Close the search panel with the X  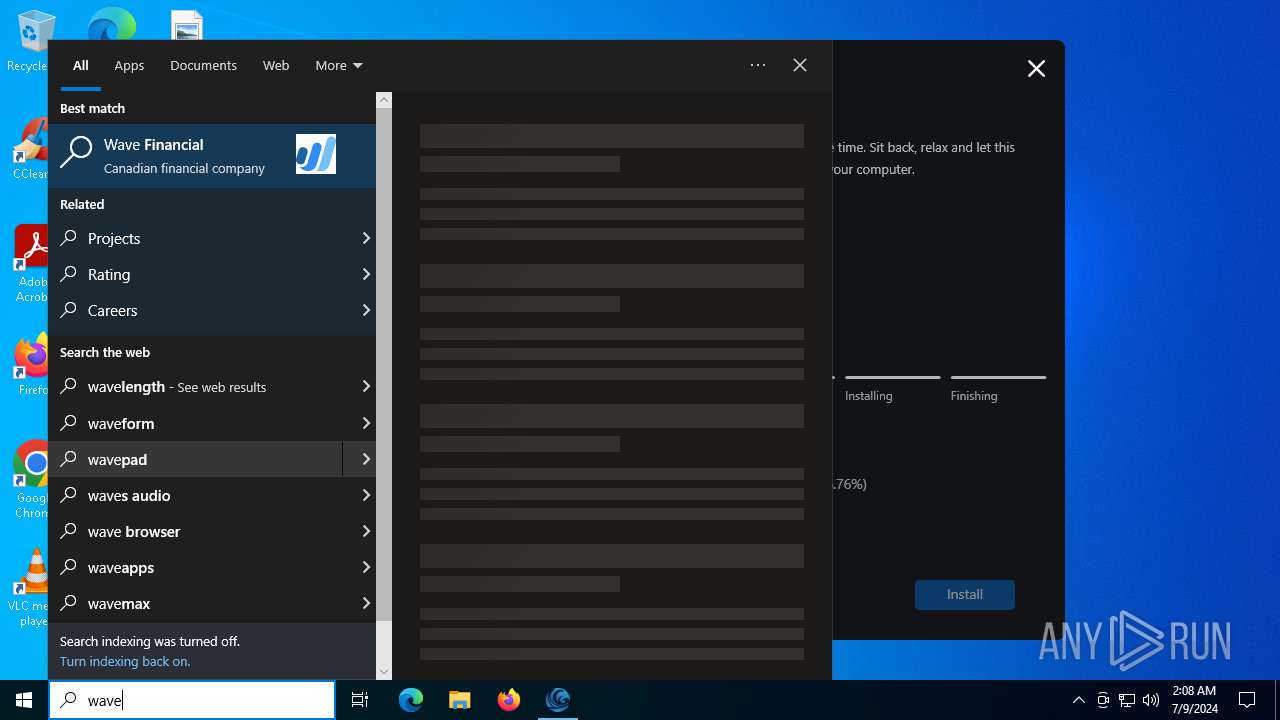pyautogui.click(x=800, y=65)
